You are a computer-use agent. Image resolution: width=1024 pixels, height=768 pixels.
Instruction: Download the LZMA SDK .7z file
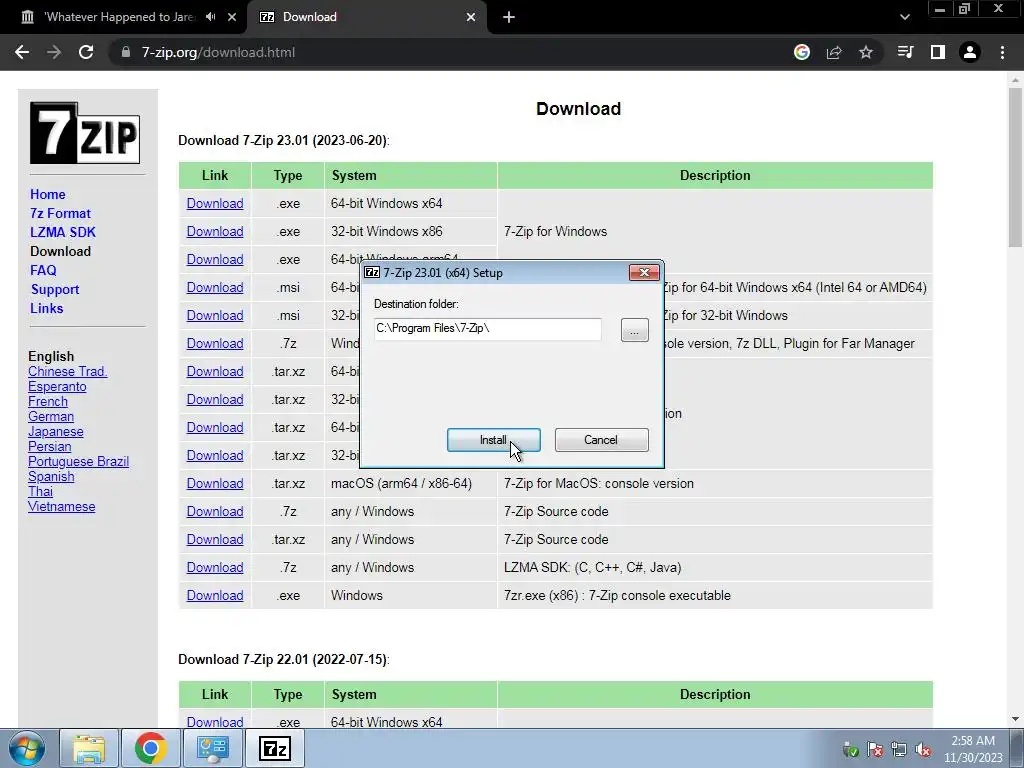[x=215, y=568]
